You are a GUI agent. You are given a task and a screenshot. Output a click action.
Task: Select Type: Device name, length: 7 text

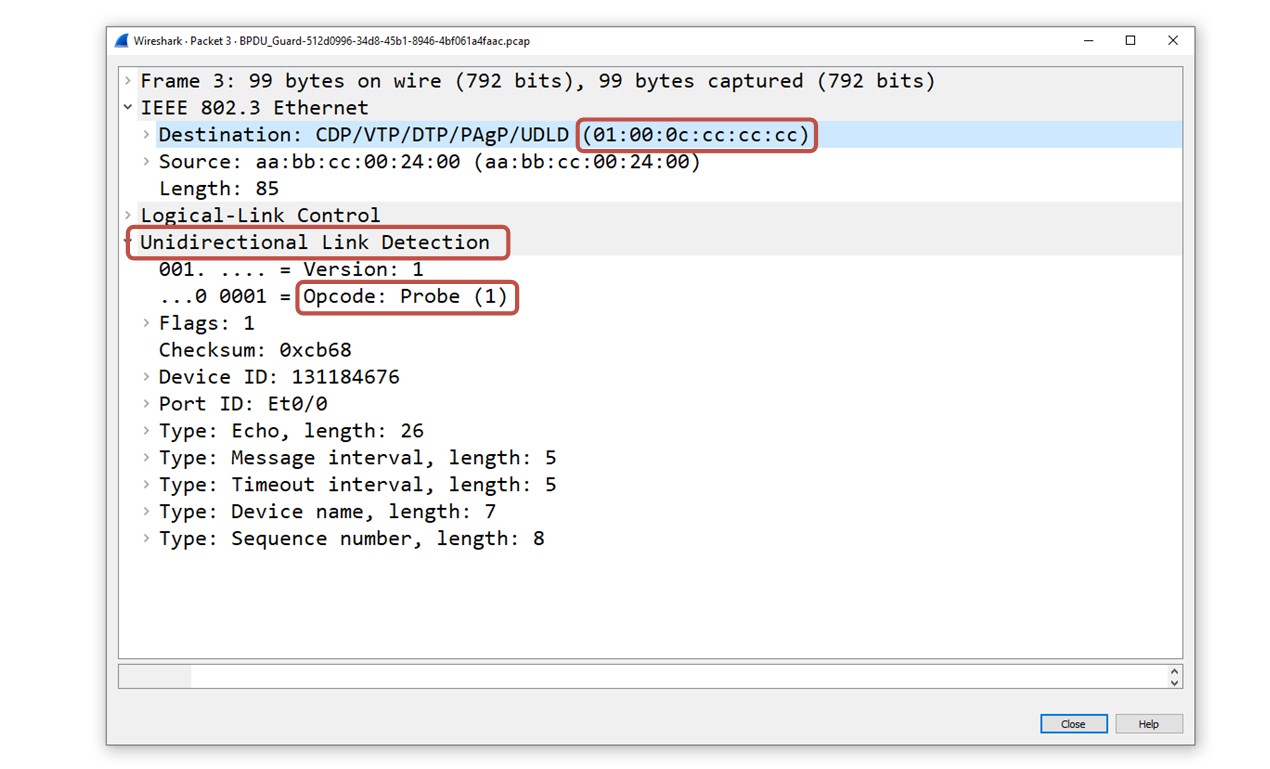[327, 512]
